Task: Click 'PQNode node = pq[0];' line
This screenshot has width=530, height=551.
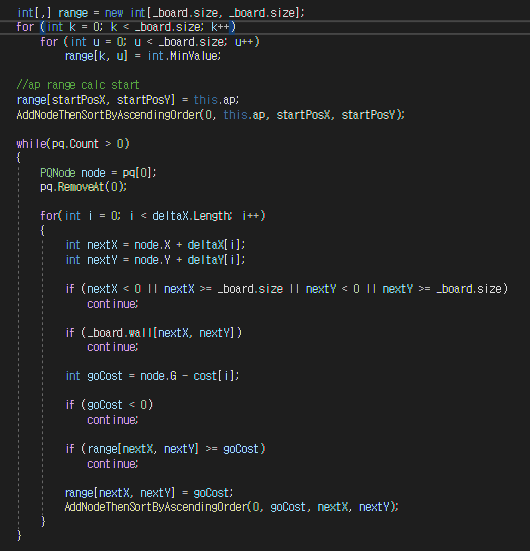Action: click(98, 173)
